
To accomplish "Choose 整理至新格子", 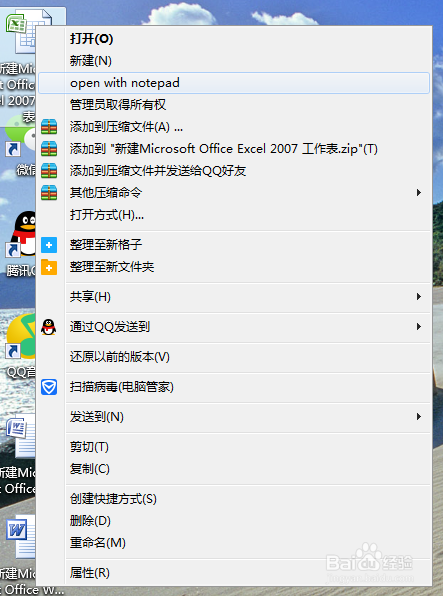I will pyautogui.click(x=234, y=245).
